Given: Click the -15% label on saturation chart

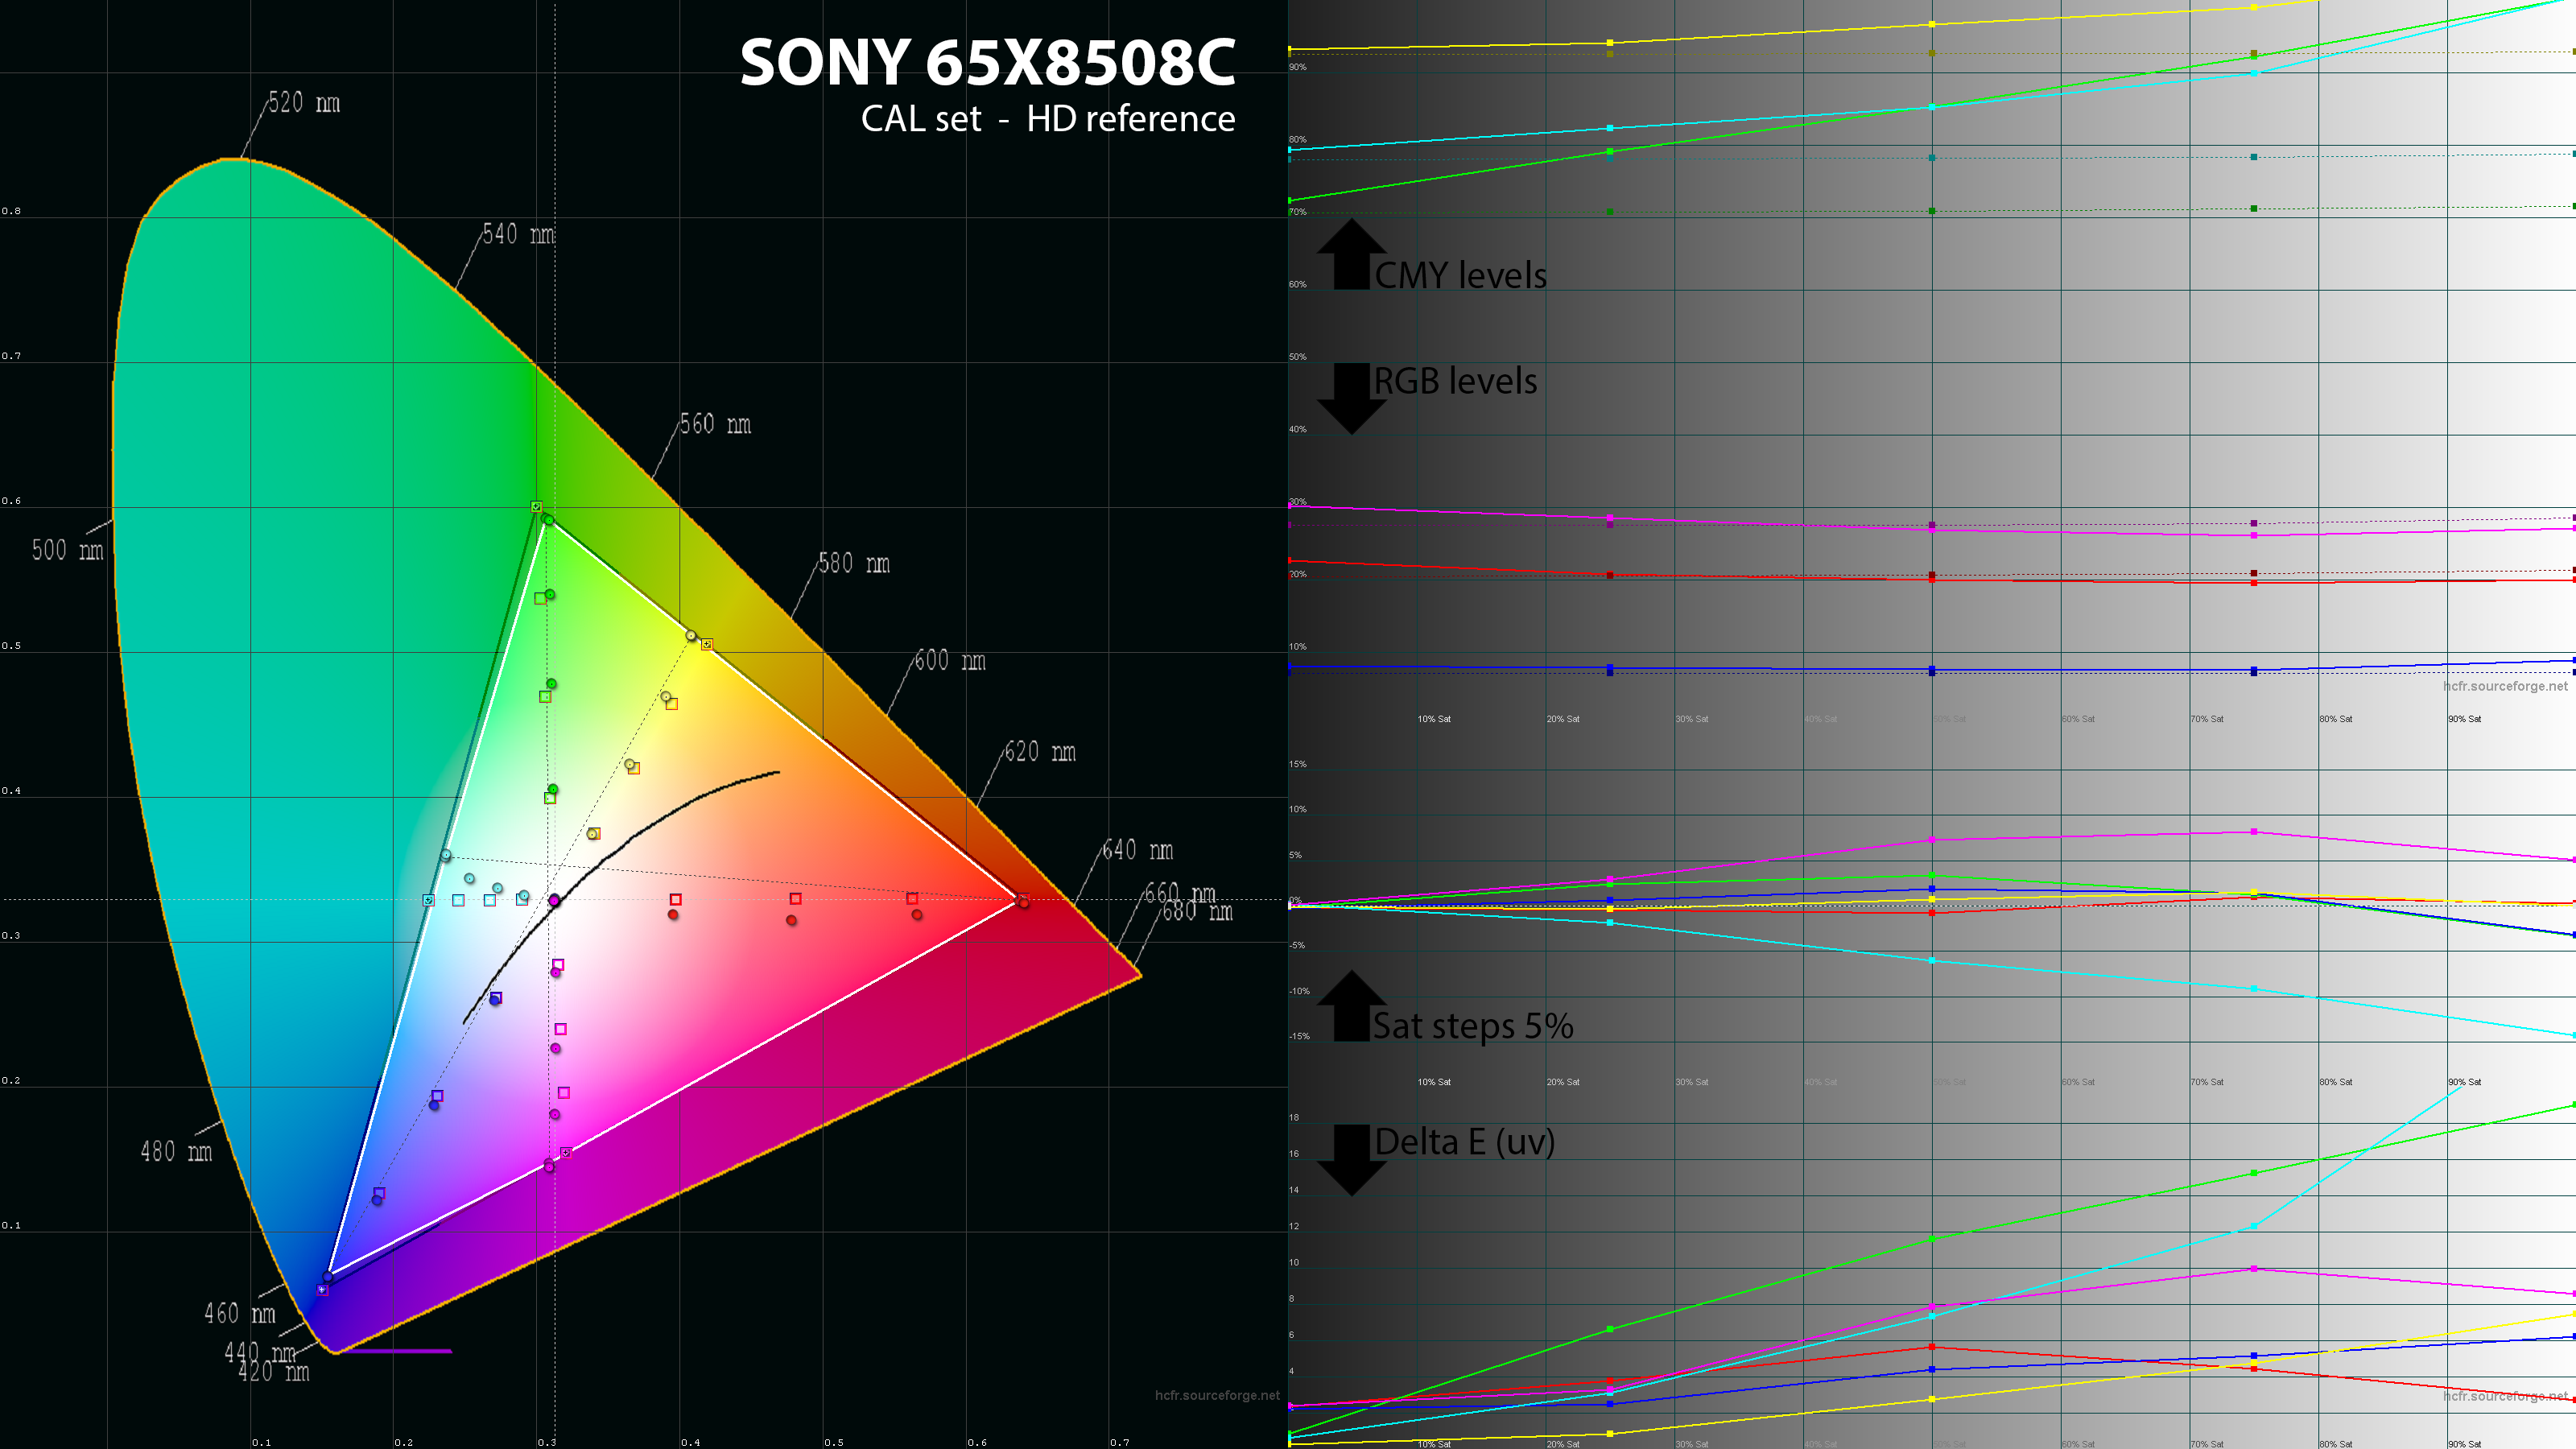Looking at the screenshot, I should point(1299,1036).
